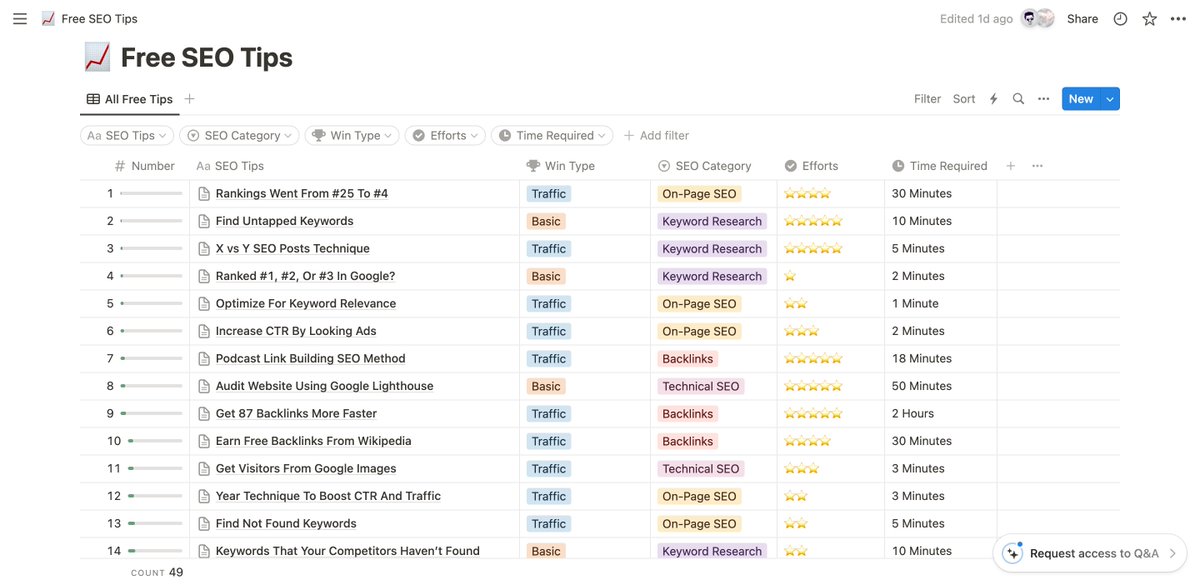Image resolution: width=1200 pixels, height=585 pixels.
Task: Click the Sort button above the table
Action: (963, 98)
